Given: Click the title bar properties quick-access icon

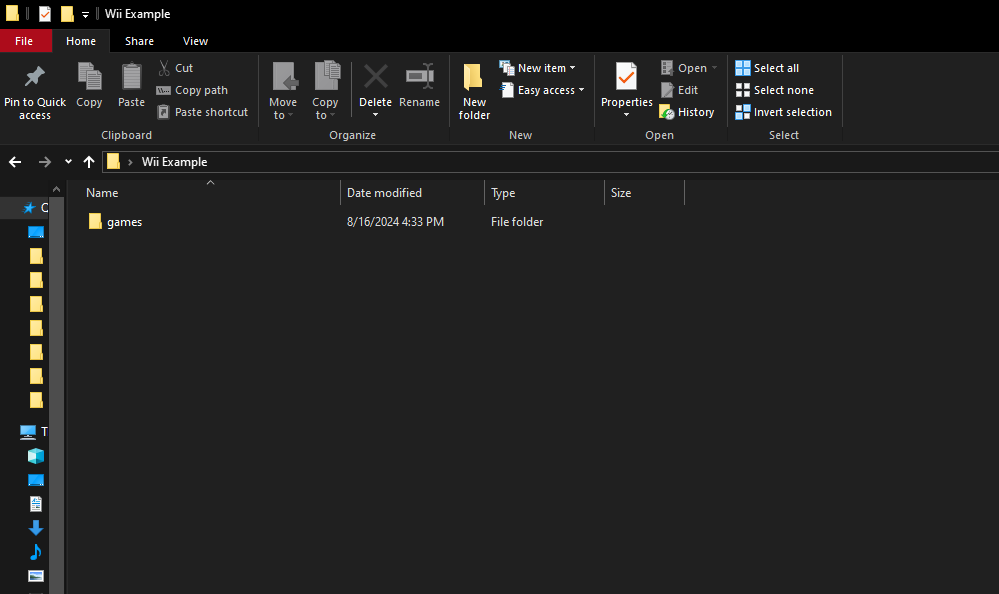Looking at the screenshot, I should point(45,13).
